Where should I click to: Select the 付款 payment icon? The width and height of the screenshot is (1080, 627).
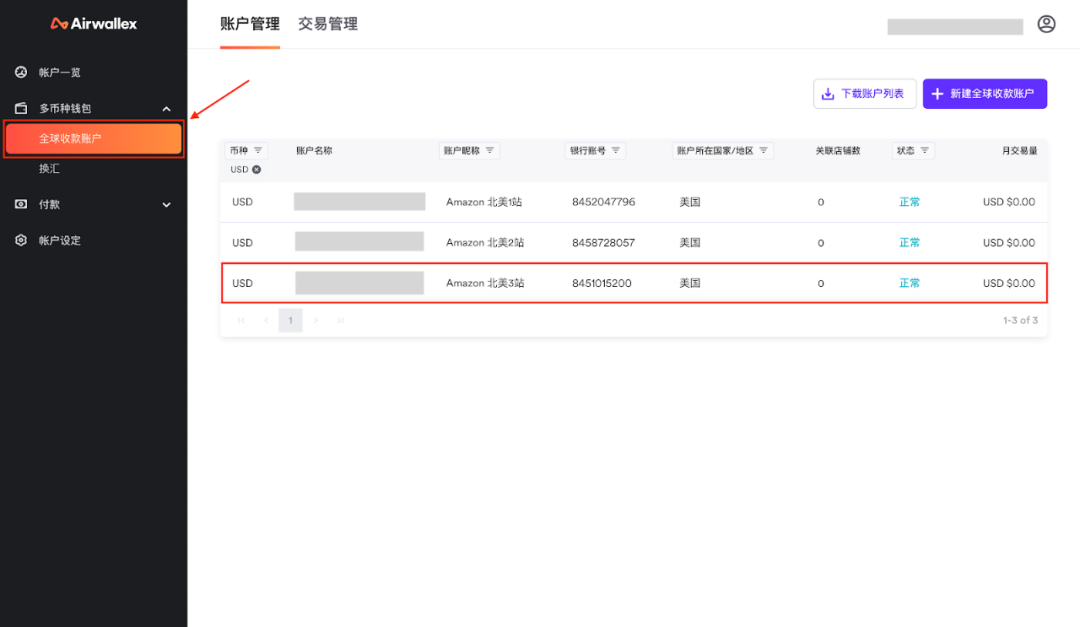pyautogui.click(x=22, y=204)
